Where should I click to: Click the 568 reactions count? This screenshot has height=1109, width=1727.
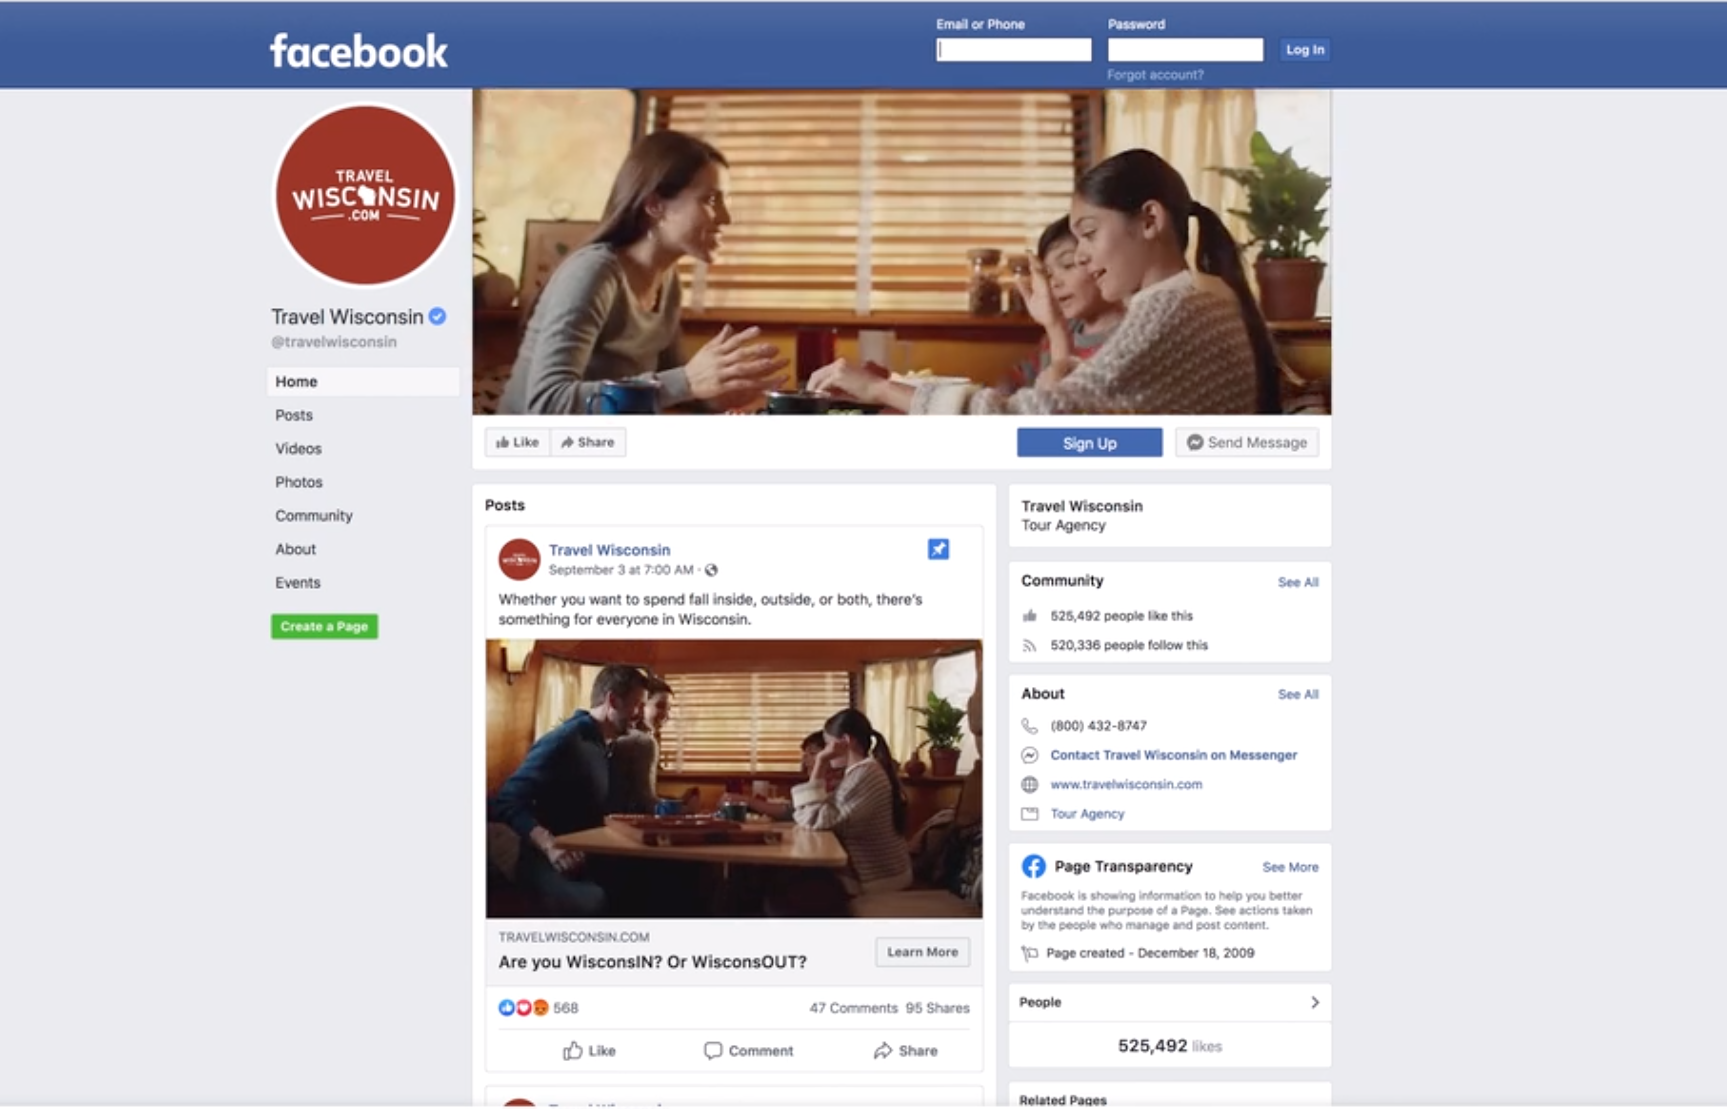[566, 1008]
